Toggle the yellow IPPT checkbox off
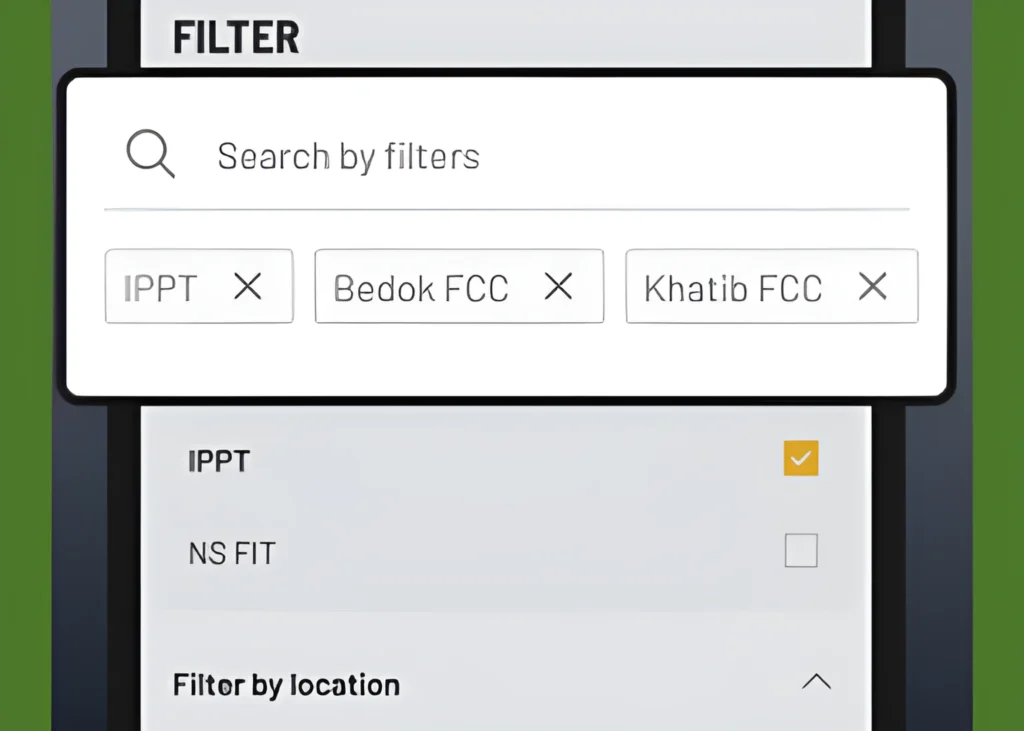Viewport: 1024px width, 731px height. (800, 459)
